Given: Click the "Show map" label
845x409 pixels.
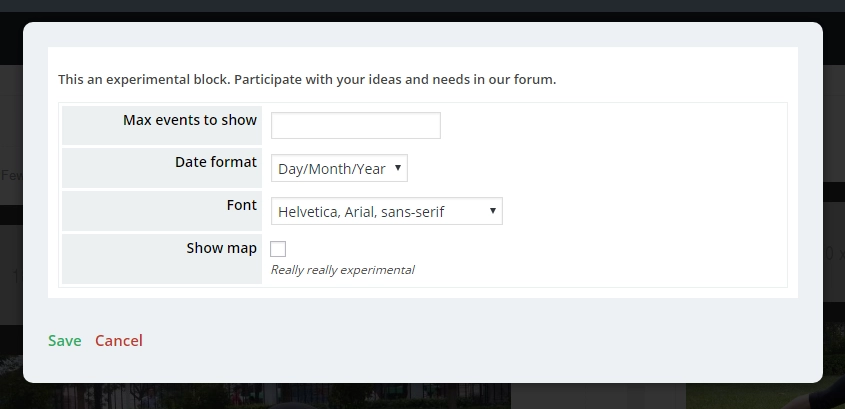Looking at the screenshot, I should (x=221, y=248).
